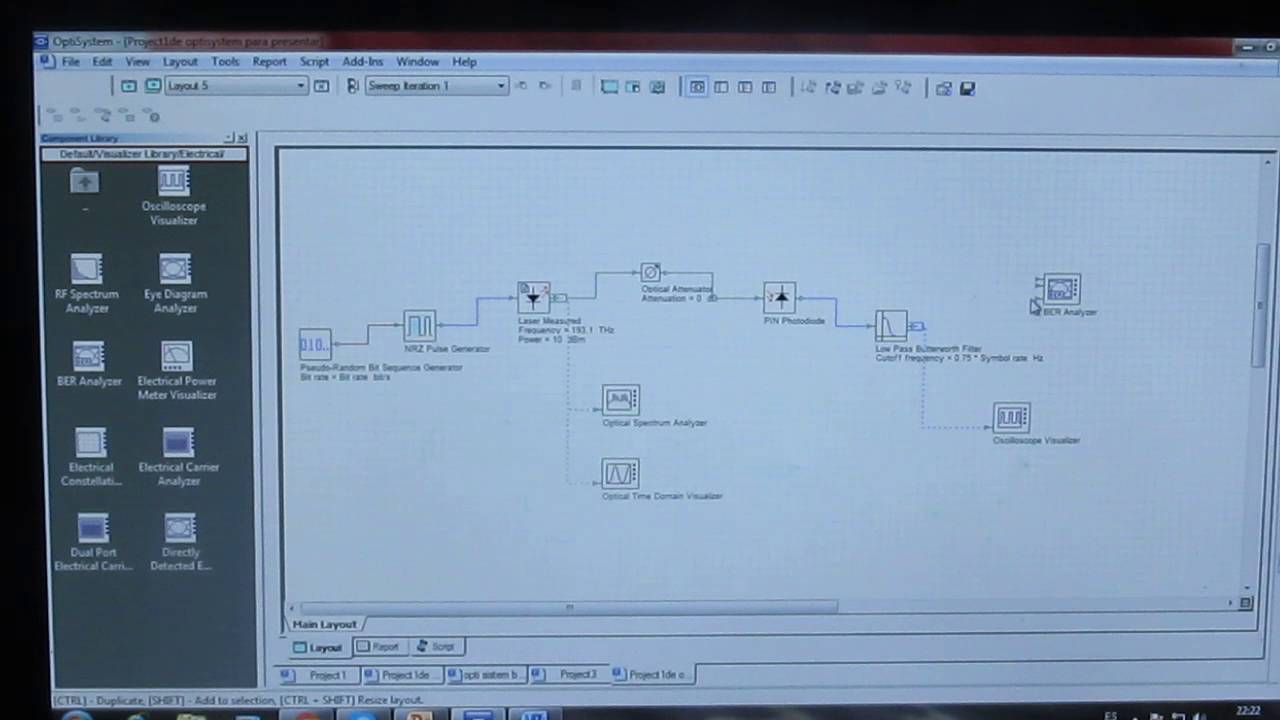Switch to the Main Layout tab
1280x720 pixels.
(x=324, y=624)
